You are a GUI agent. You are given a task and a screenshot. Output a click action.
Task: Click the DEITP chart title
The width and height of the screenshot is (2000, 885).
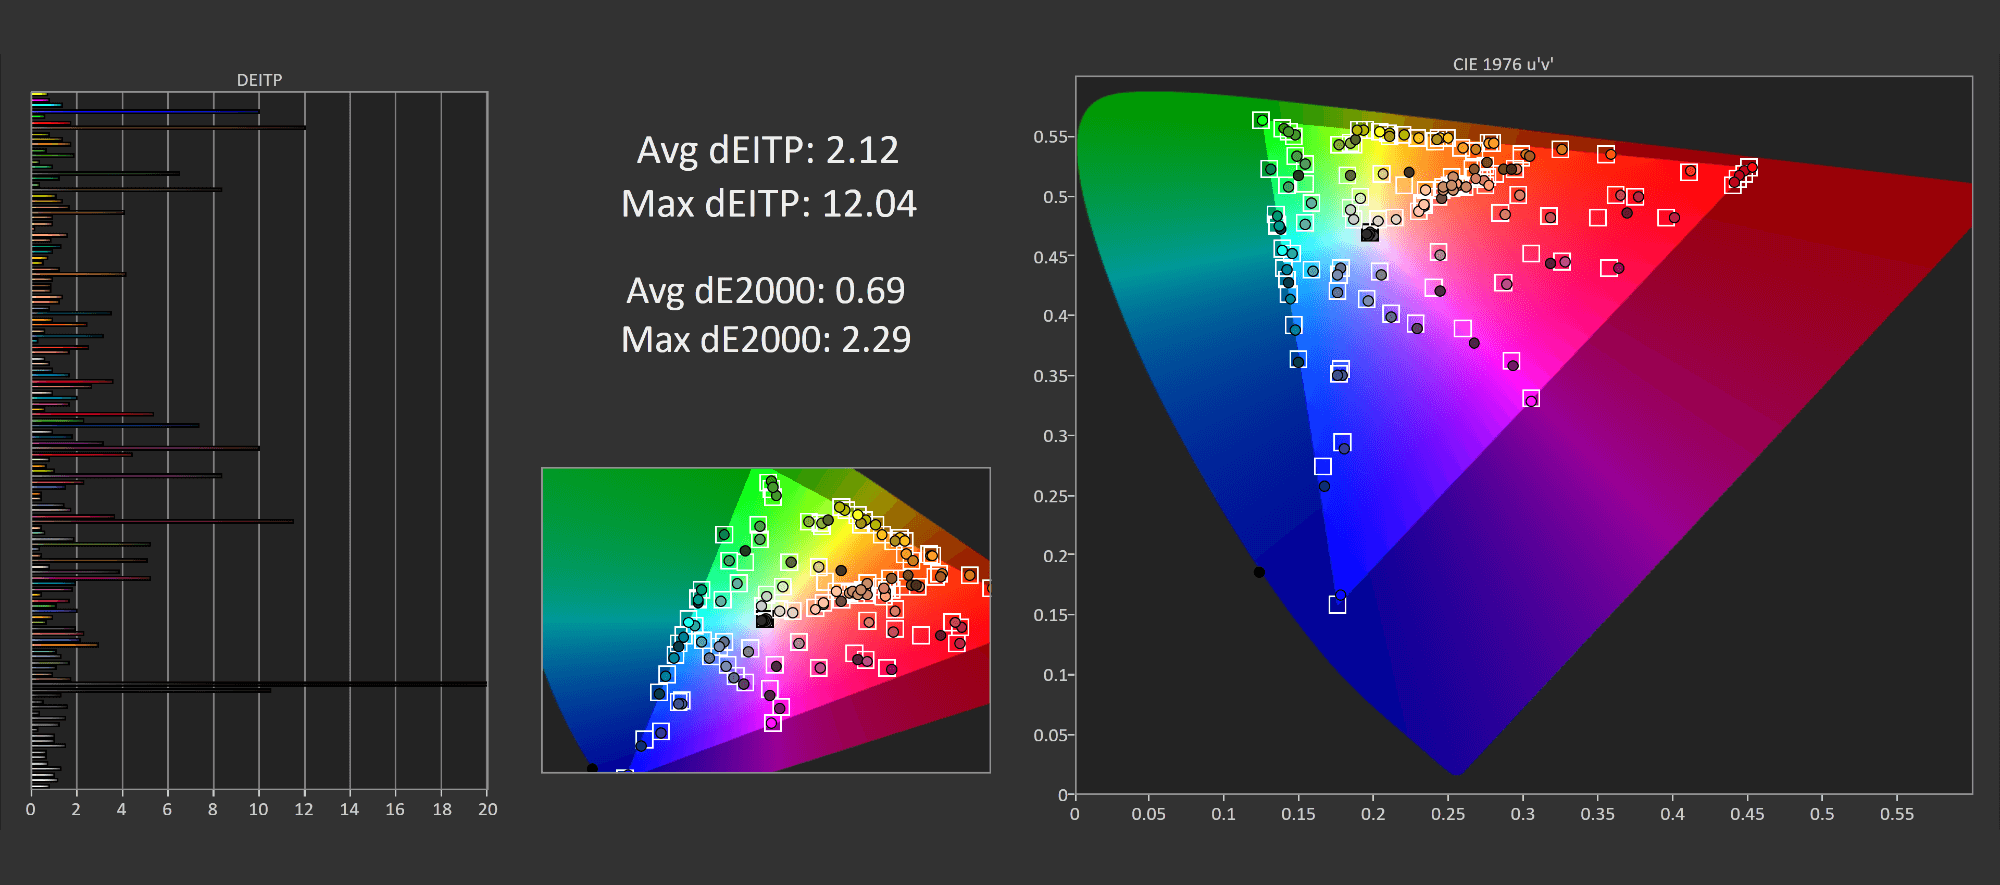[259, 80]
